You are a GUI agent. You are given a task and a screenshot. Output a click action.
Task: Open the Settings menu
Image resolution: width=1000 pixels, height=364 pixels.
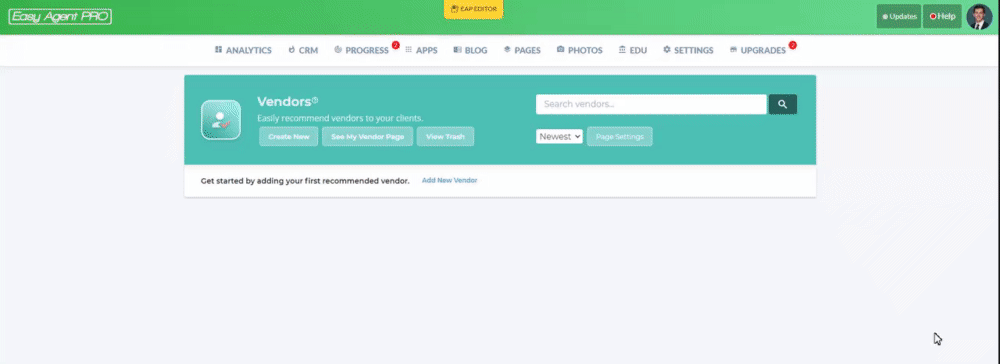tap(688, 50)
